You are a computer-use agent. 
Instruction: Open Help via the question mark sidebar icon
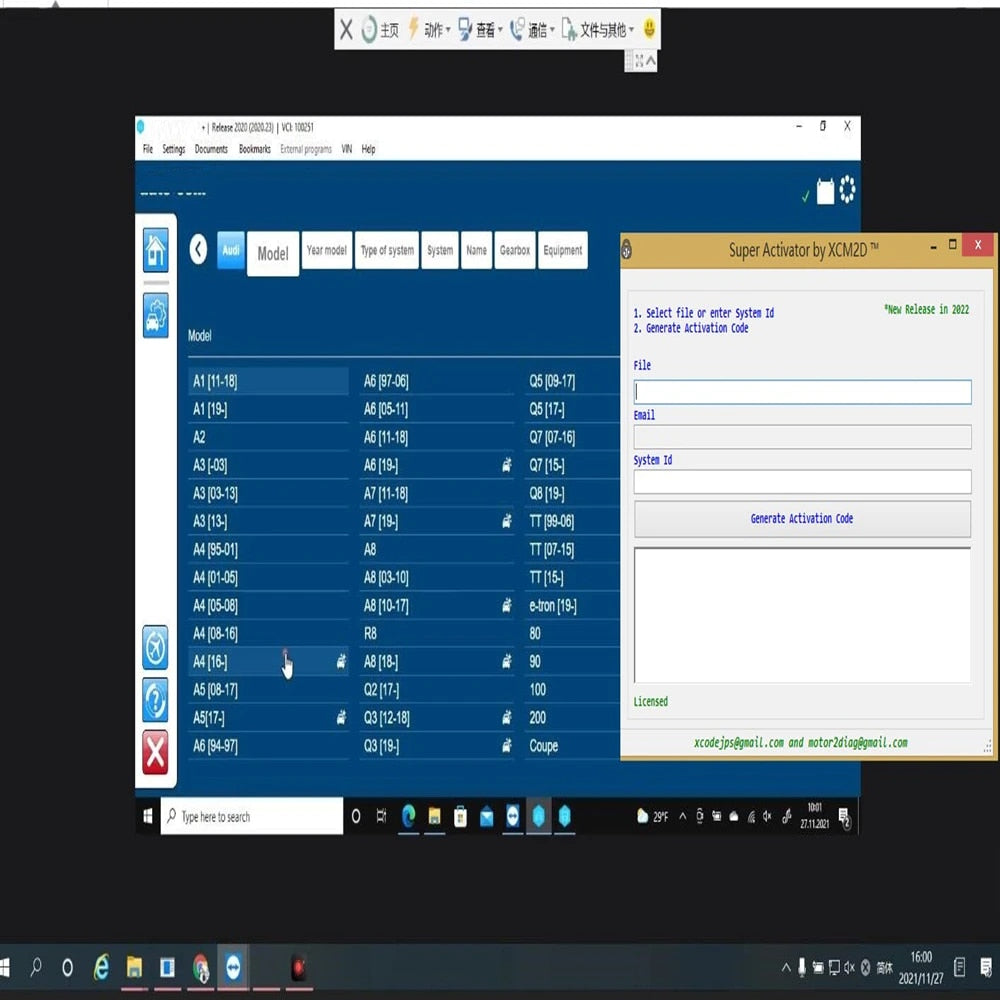[155, 703]
